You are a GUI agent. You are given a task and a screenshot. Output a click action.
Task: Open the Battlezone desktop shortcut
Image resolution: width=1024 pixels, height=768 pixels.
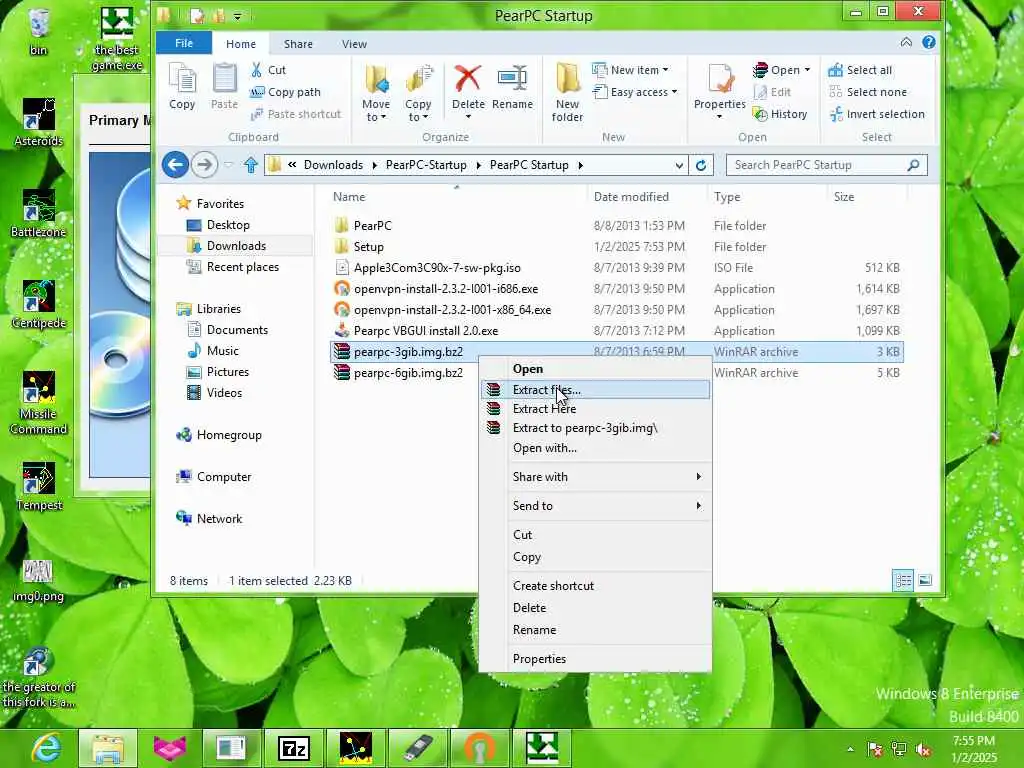(x=39, y=214)
